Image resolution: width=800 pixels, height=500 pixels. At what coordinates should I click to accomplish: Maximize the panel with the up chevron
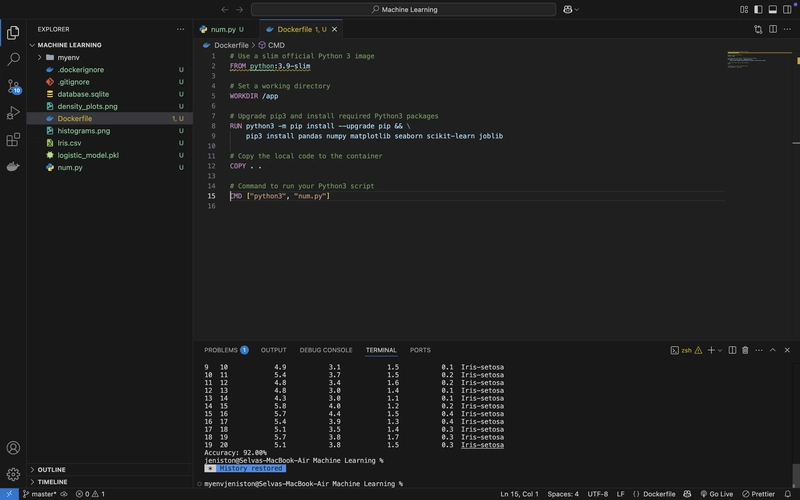pyautogui.click(x=772, y=350)
